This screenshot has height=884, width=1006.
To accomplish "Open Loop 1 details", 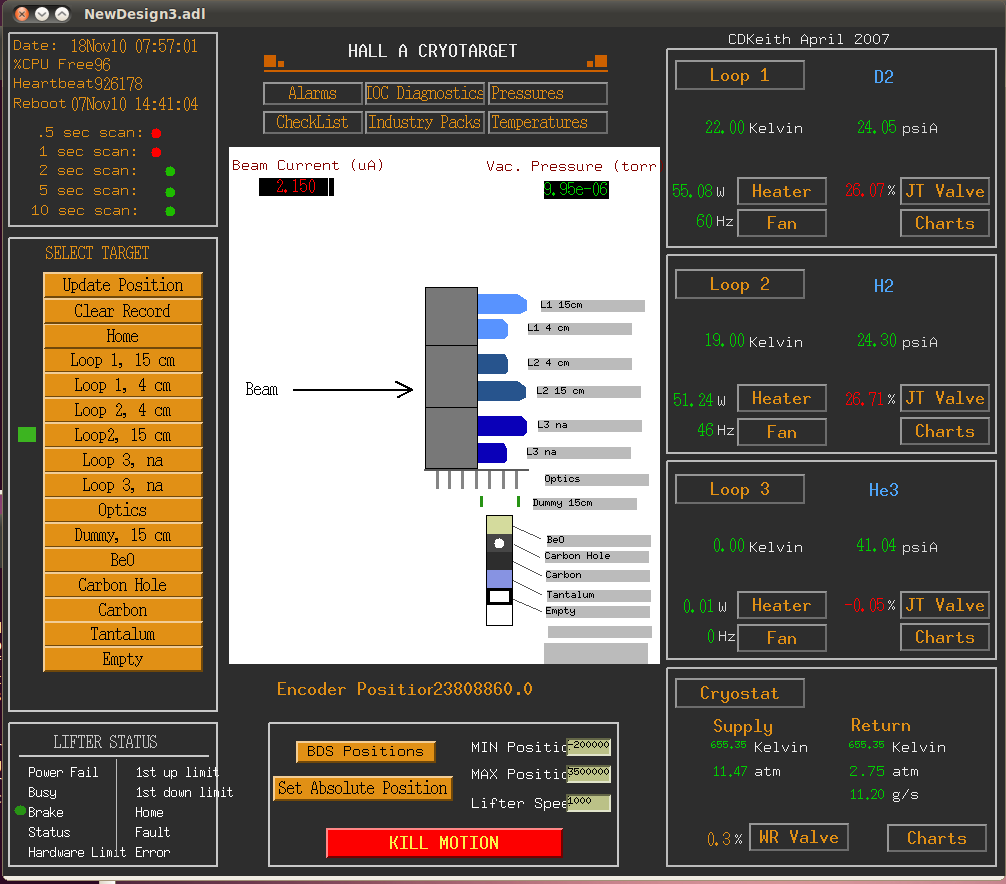I will point(739,75).
